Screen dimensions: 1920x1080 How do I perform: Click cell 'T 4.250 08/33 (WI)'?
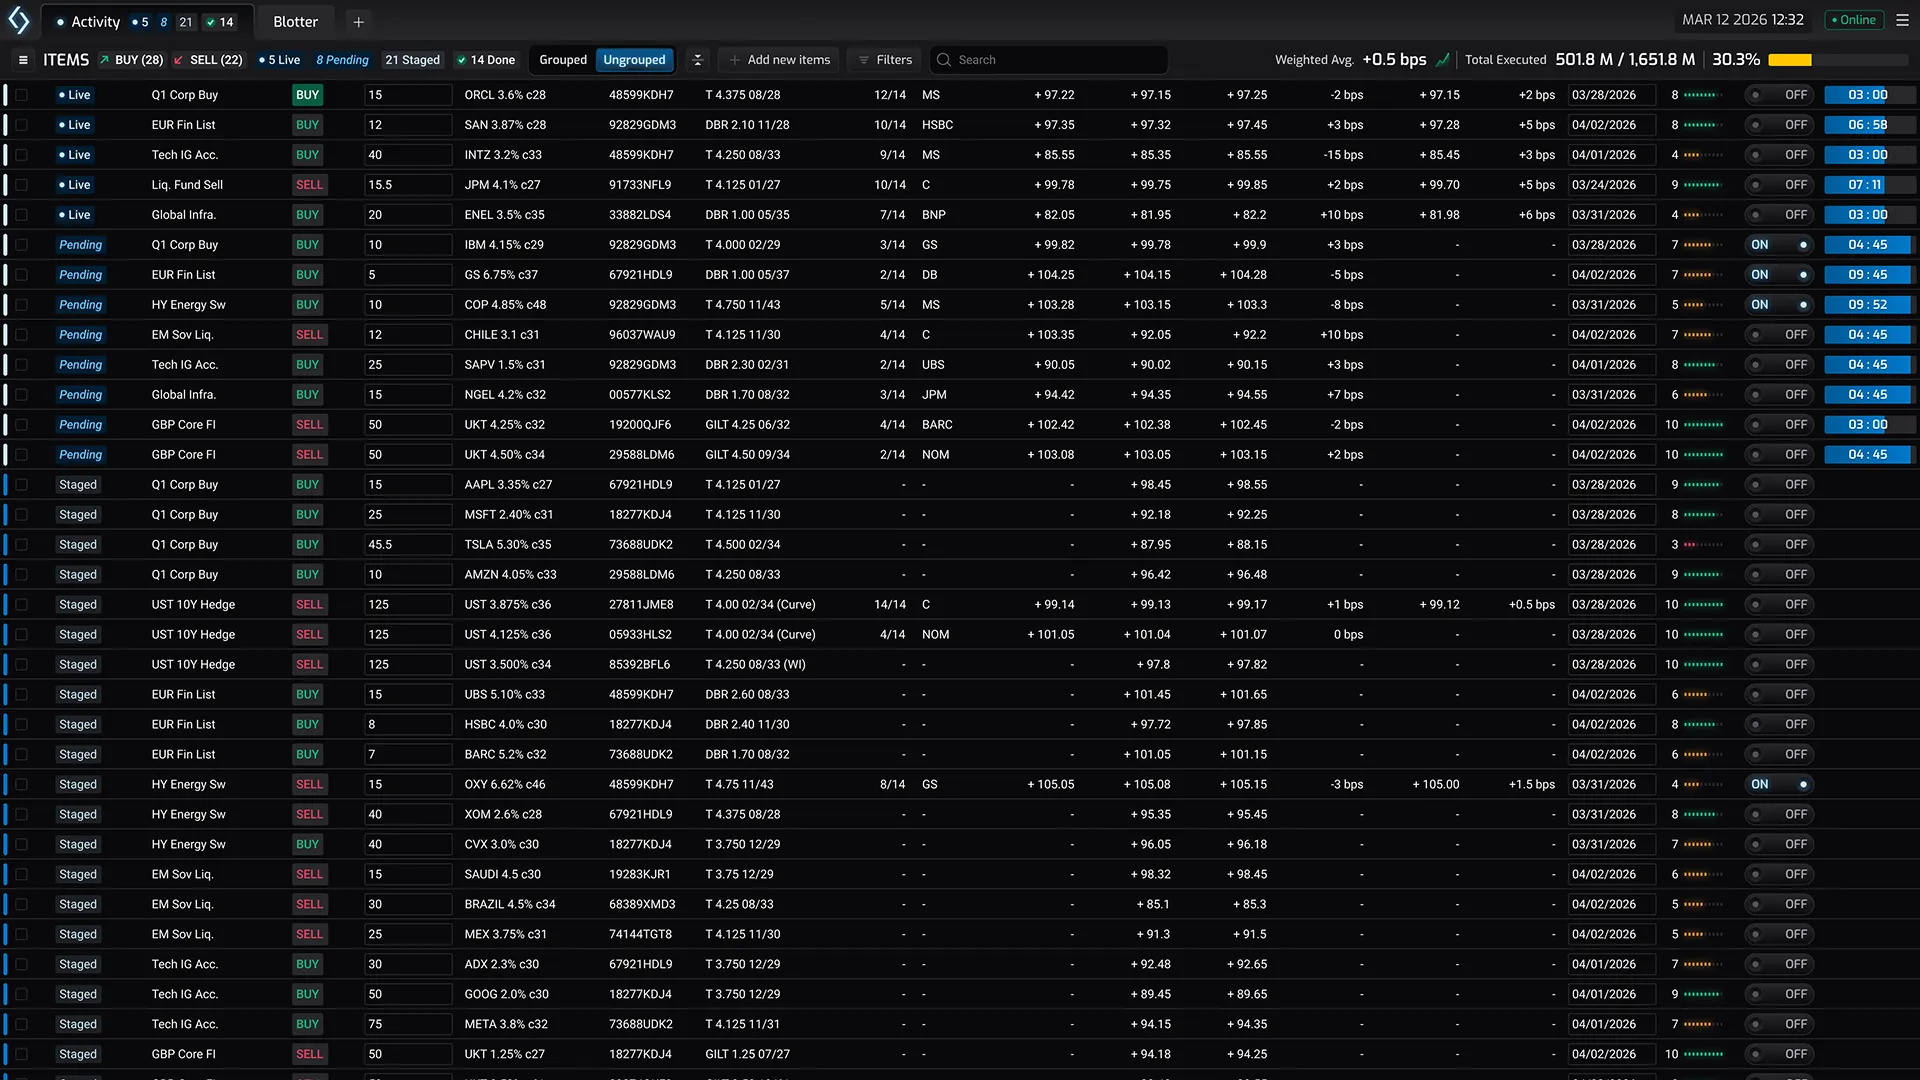(x=755, y=665)
